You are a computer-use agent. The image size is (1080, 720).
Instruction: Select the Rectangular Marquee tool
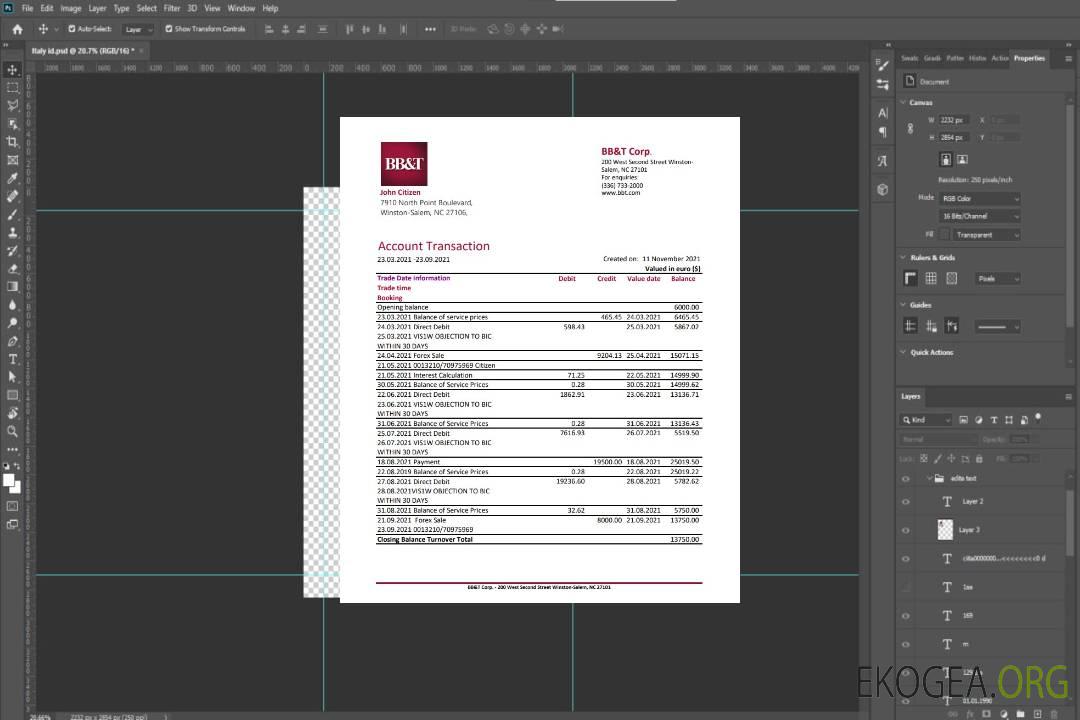12,88
